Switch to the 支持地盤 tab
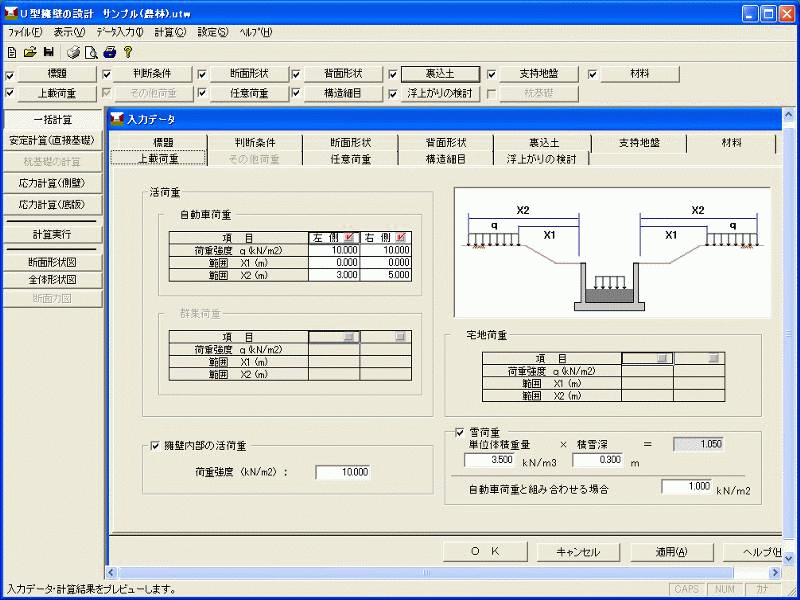 pos(636,143)
